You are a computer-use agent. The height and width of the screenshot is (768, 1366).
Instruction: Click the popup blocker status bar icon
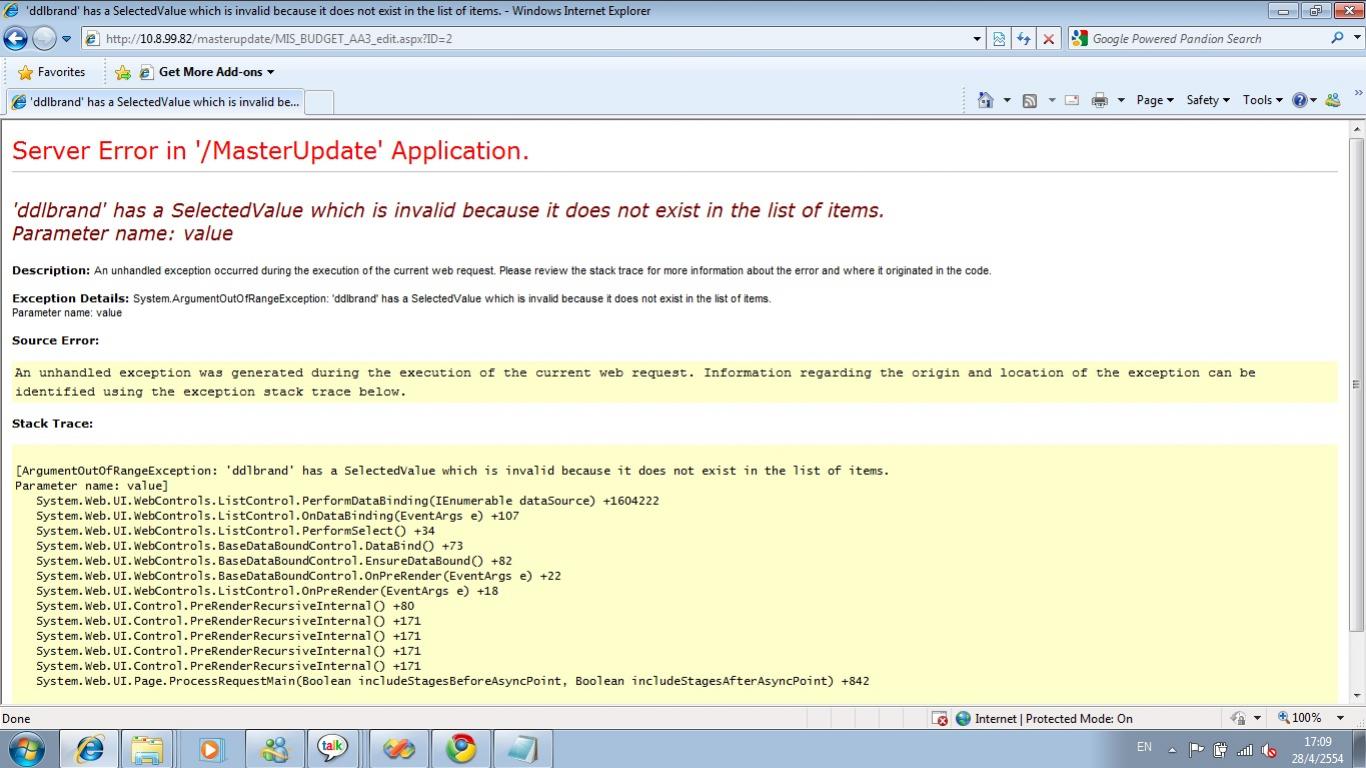(x=940, y=718)
